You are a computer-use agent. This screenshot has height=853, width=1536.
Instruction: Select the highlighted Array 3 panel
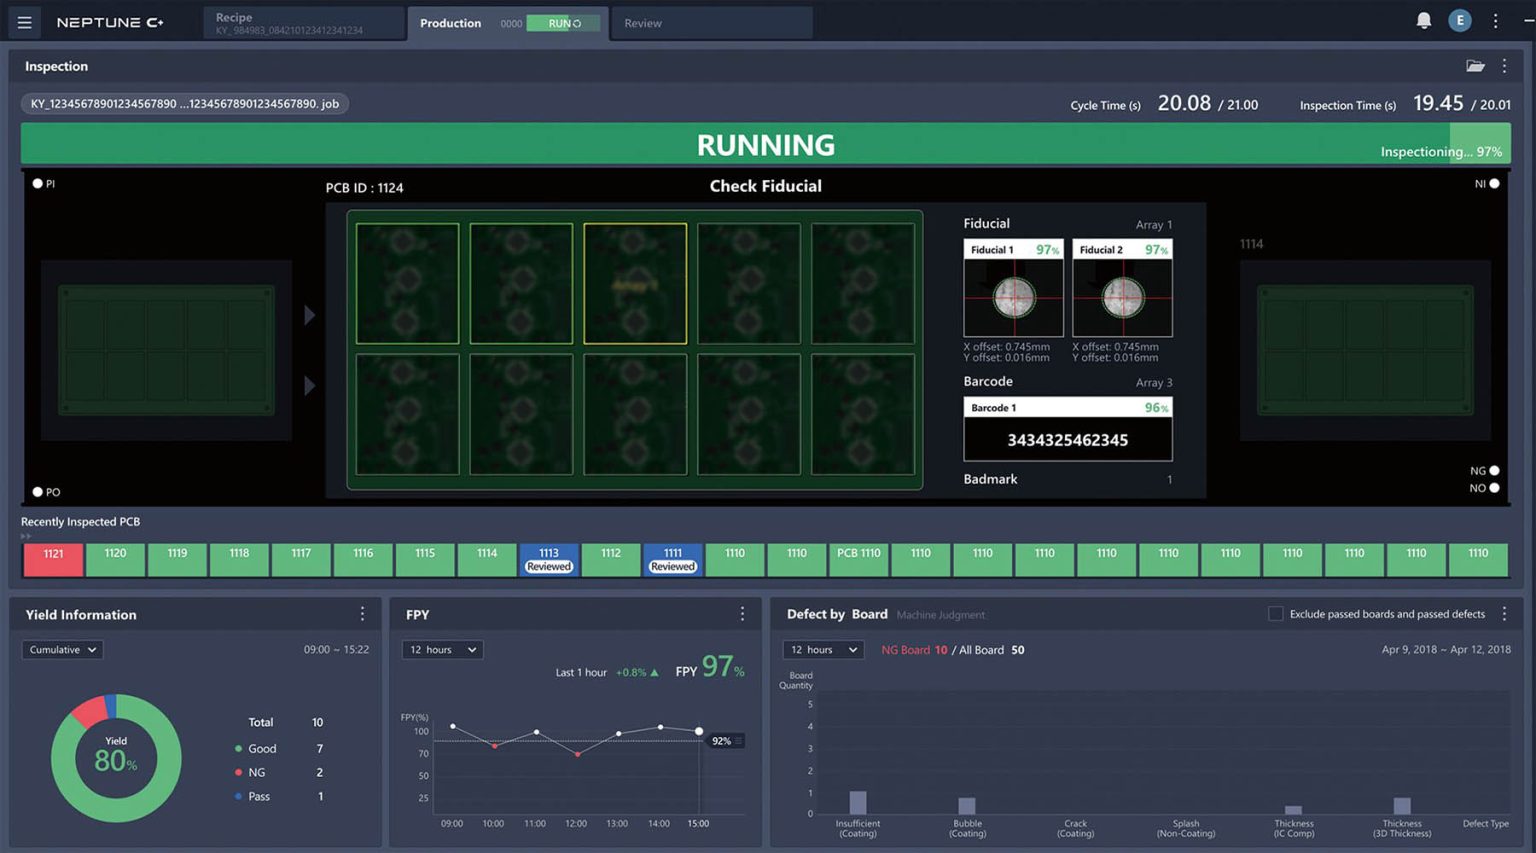click(x=635, y=283)
